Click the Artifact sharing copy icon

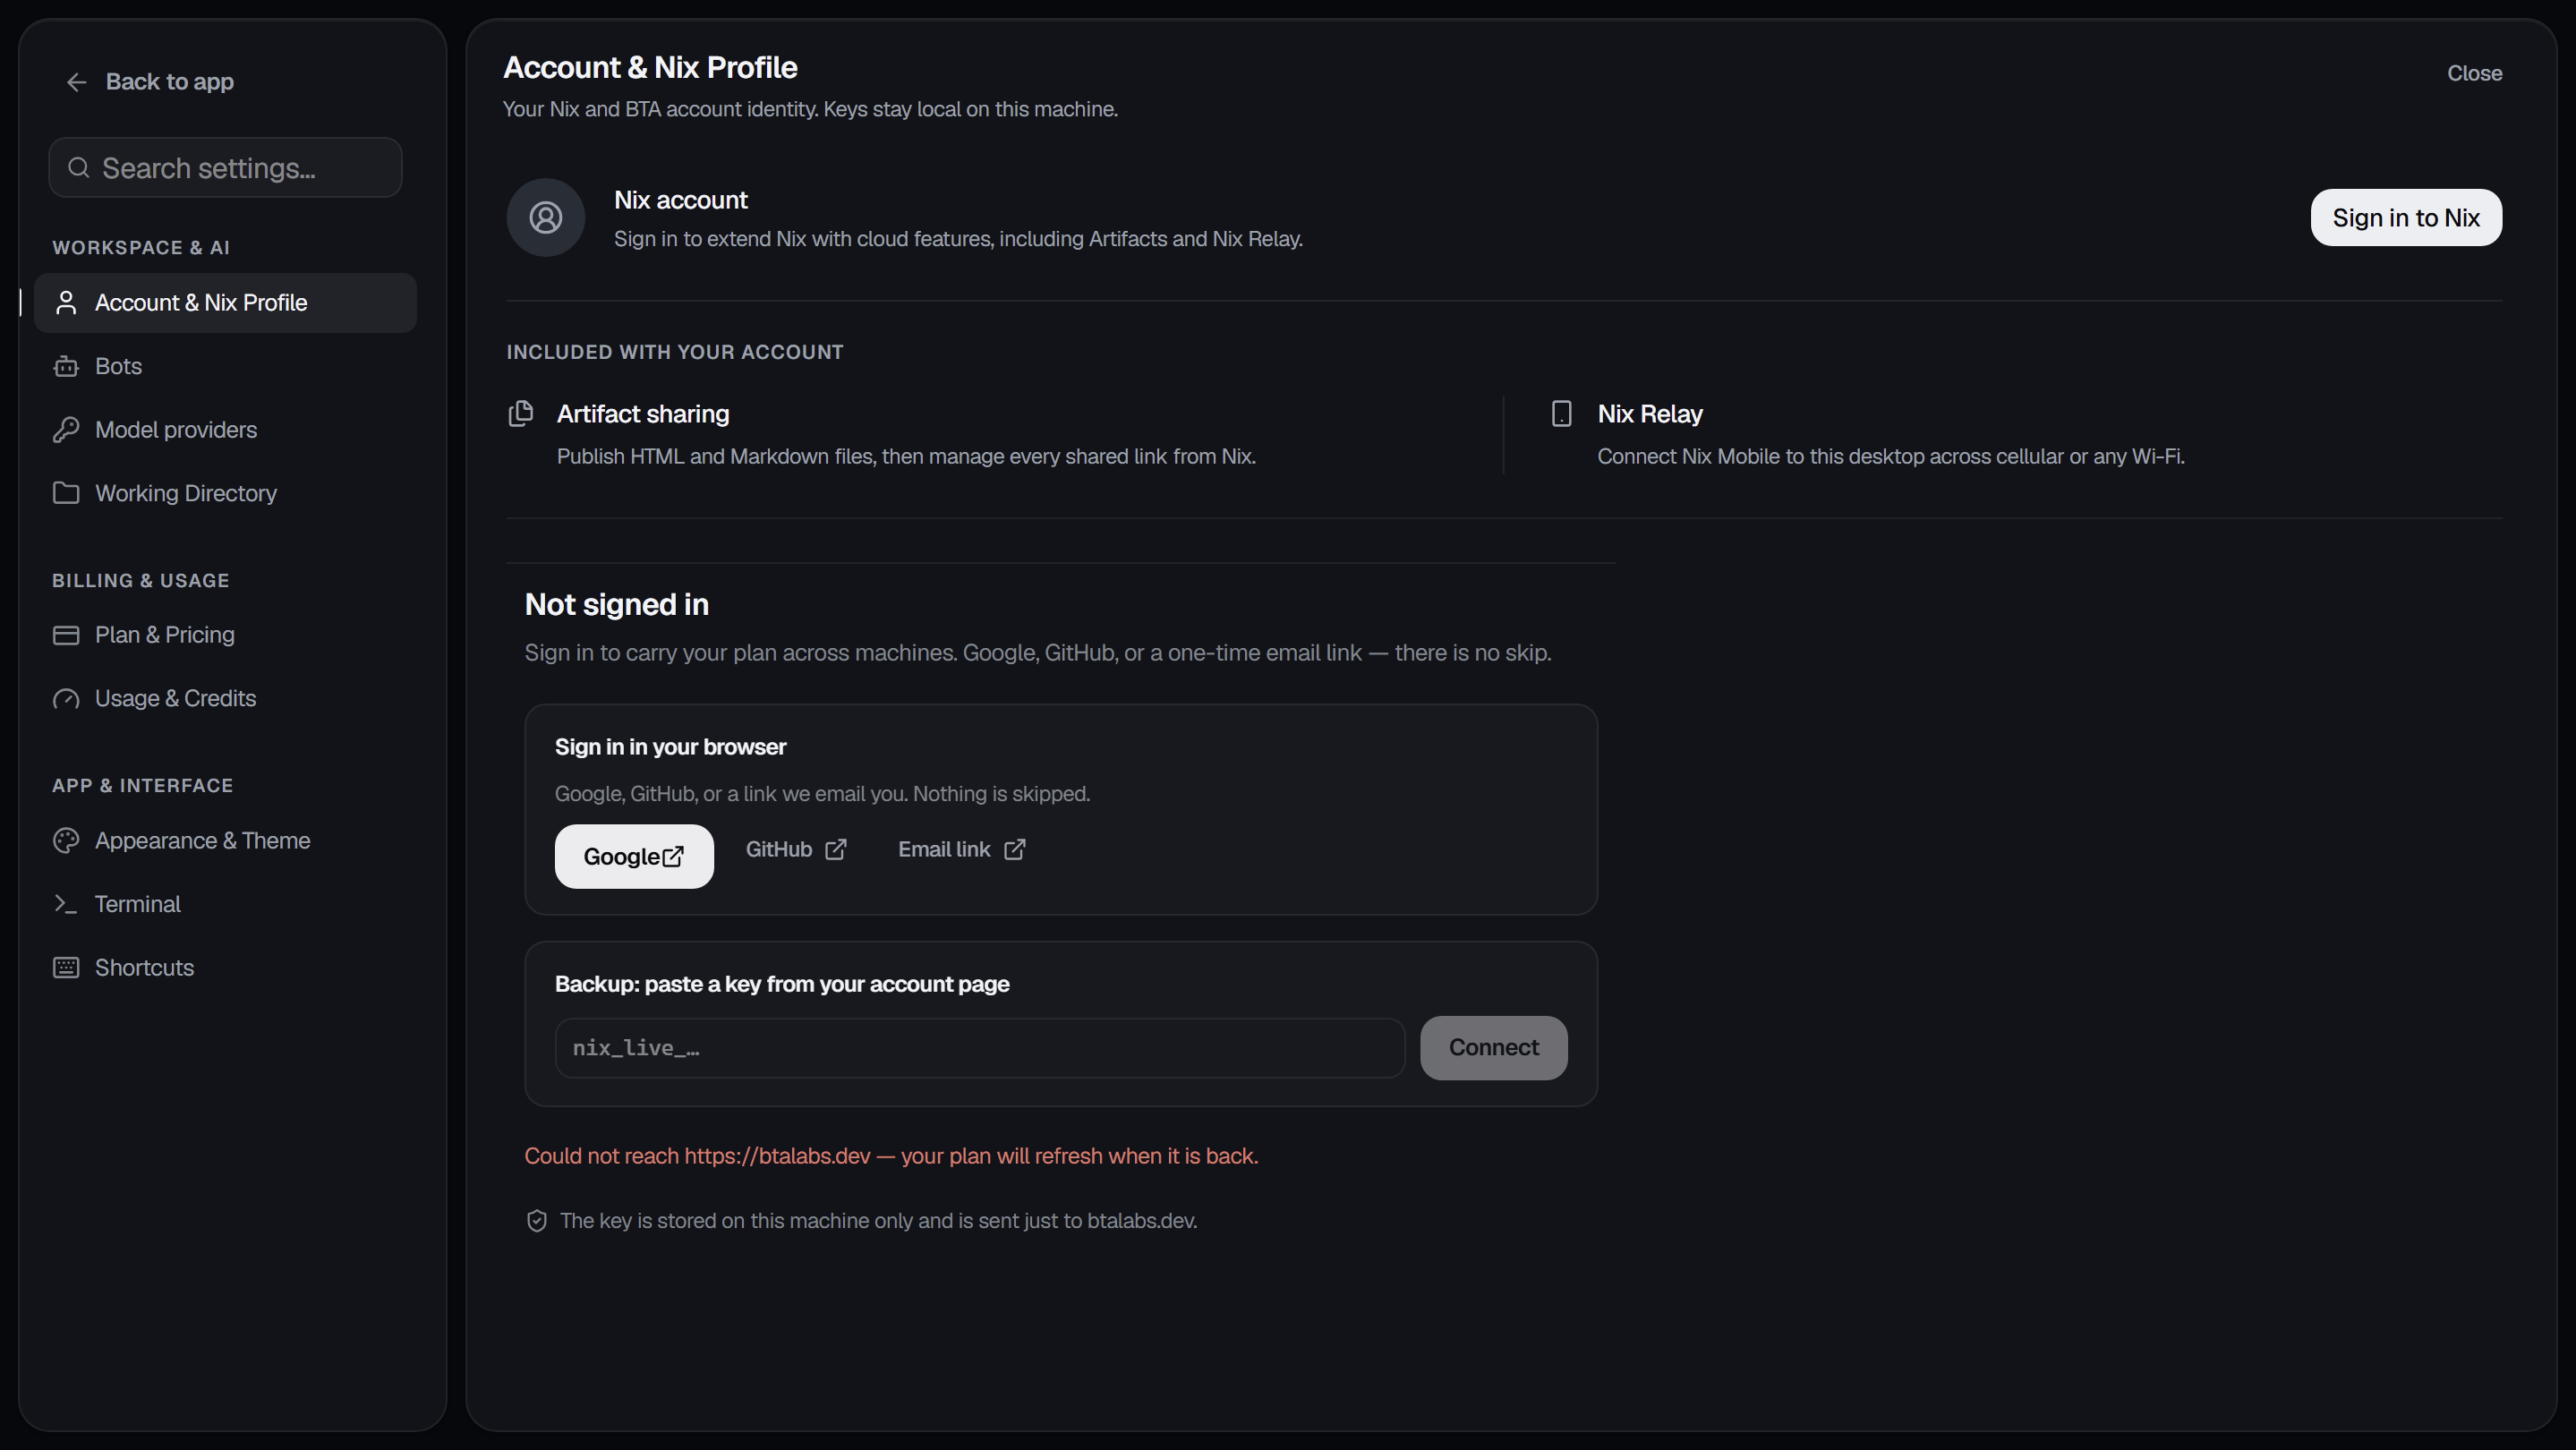(x=521, y=413)
